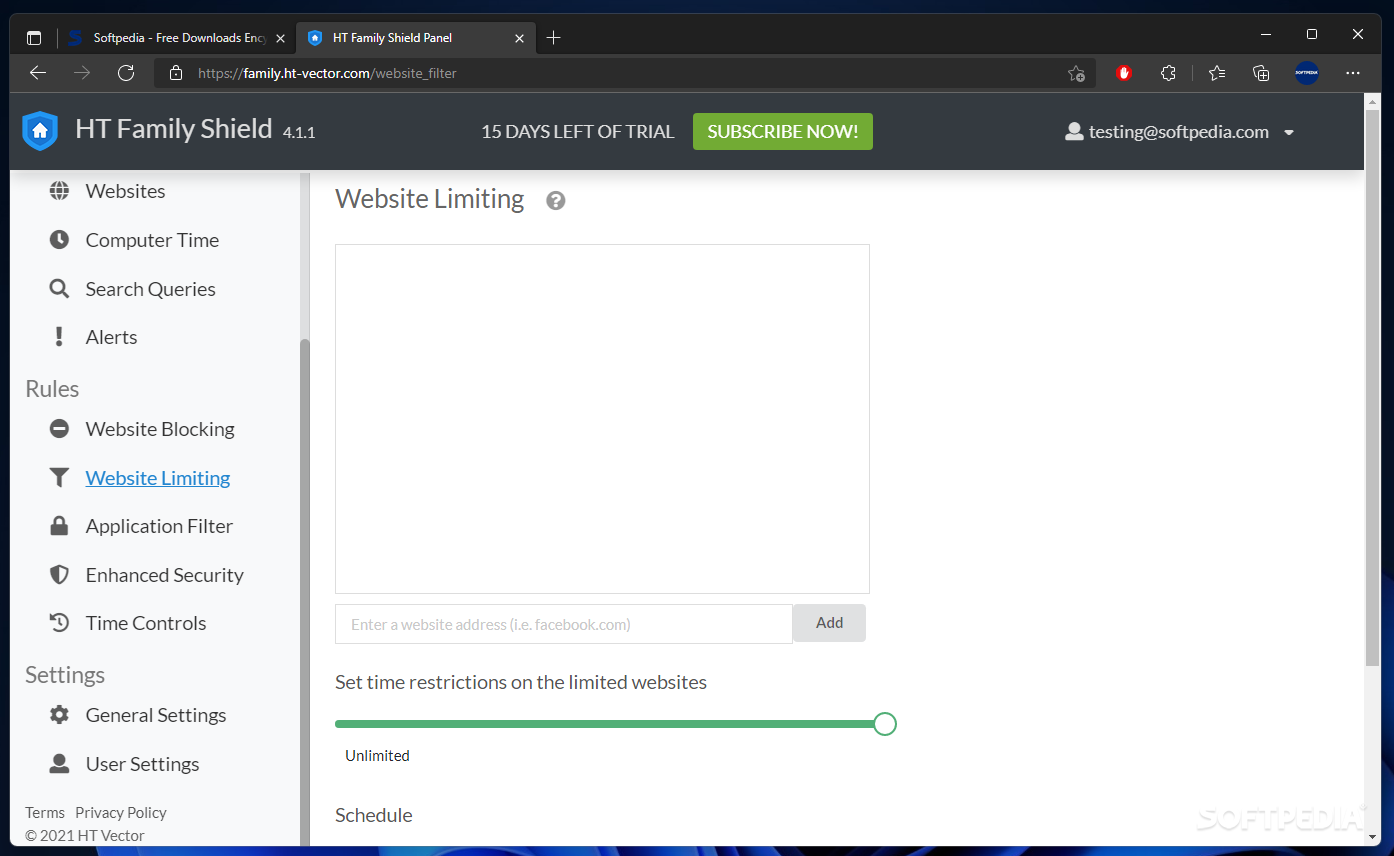Click the Add website button
Viewport: 1394px width, 856px height.
click(829, 623)
